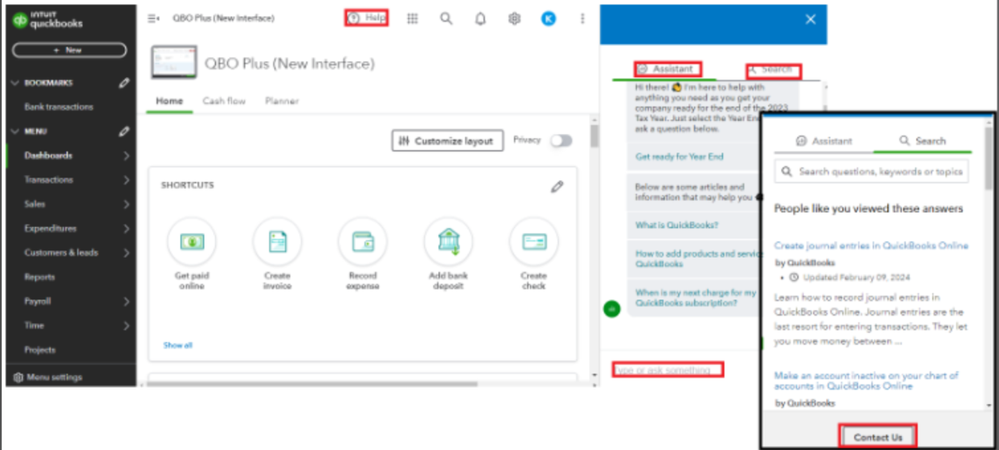Open the Help menu
This screenshot has height=450, width=999.
[x=367, y=18]
